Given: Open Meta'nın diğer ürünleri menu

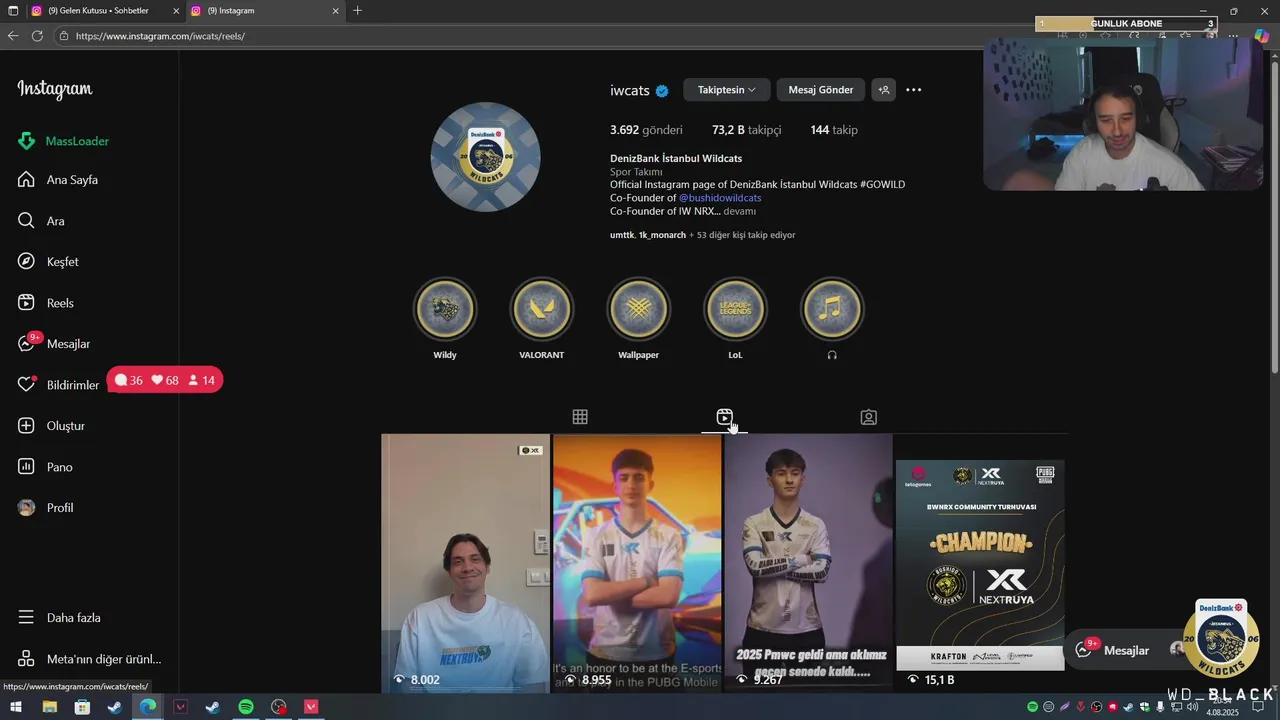Looking at the screenshot, I should coord(89,659).
